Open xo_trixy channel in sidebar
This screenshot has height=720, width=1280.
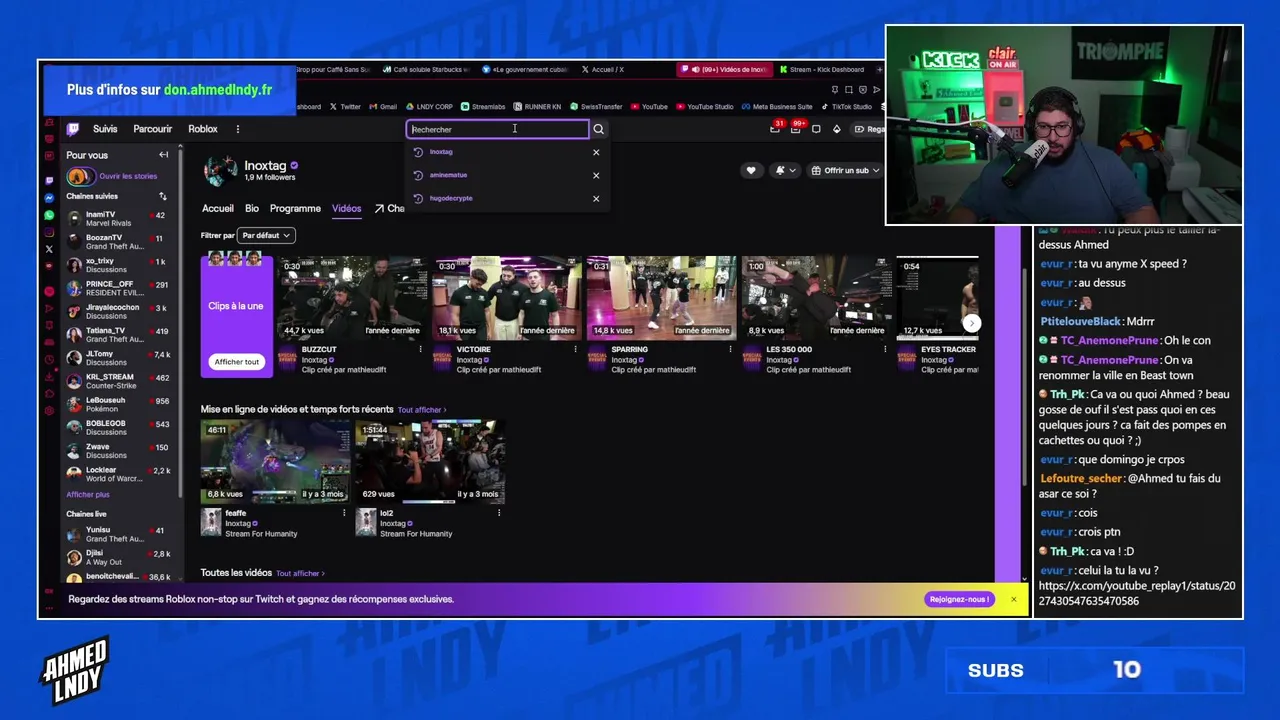click(x=120, y=264)
